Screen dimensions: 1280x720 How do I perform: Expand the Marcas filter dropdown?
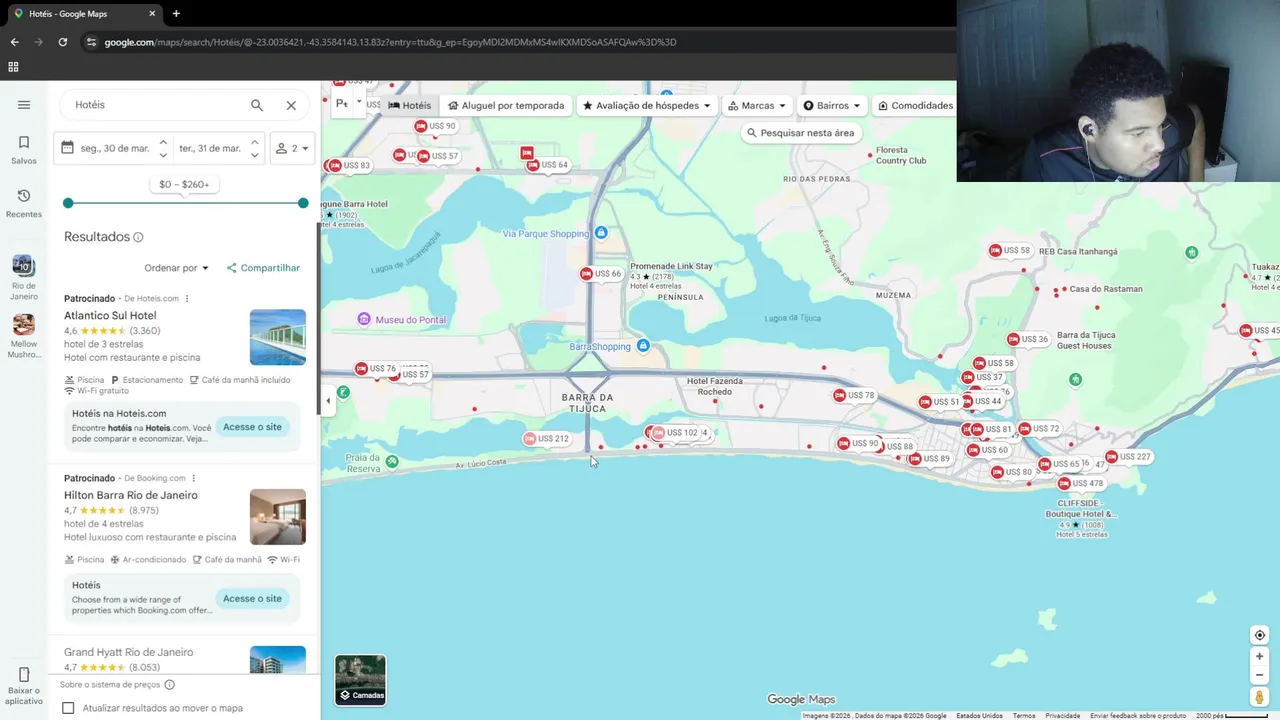pos(757,105)
